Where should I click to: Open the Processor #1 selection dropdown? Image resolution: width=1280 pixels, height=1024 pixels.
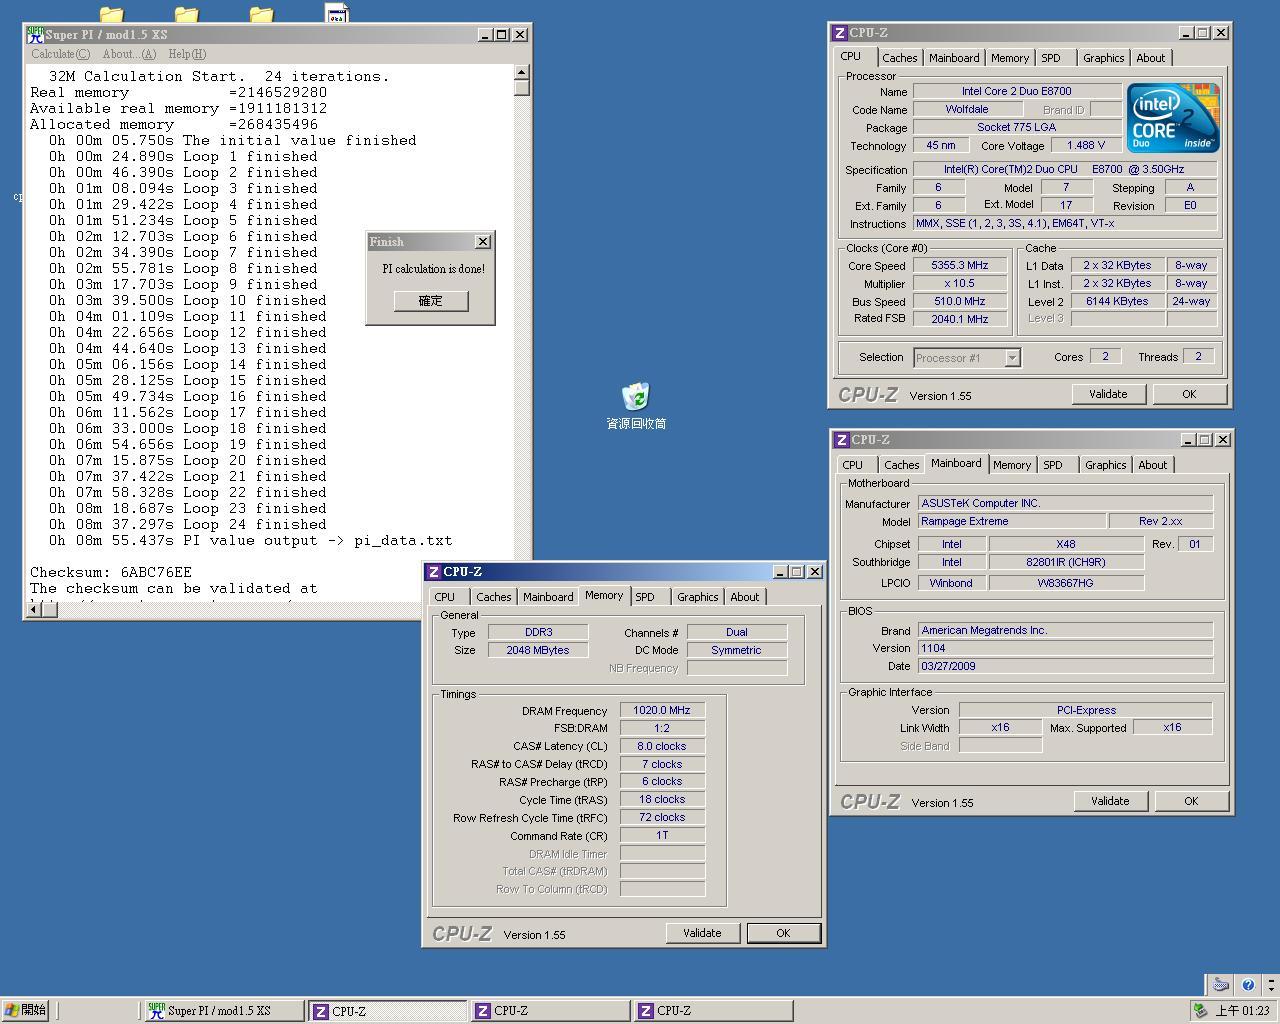point(1012,358)
